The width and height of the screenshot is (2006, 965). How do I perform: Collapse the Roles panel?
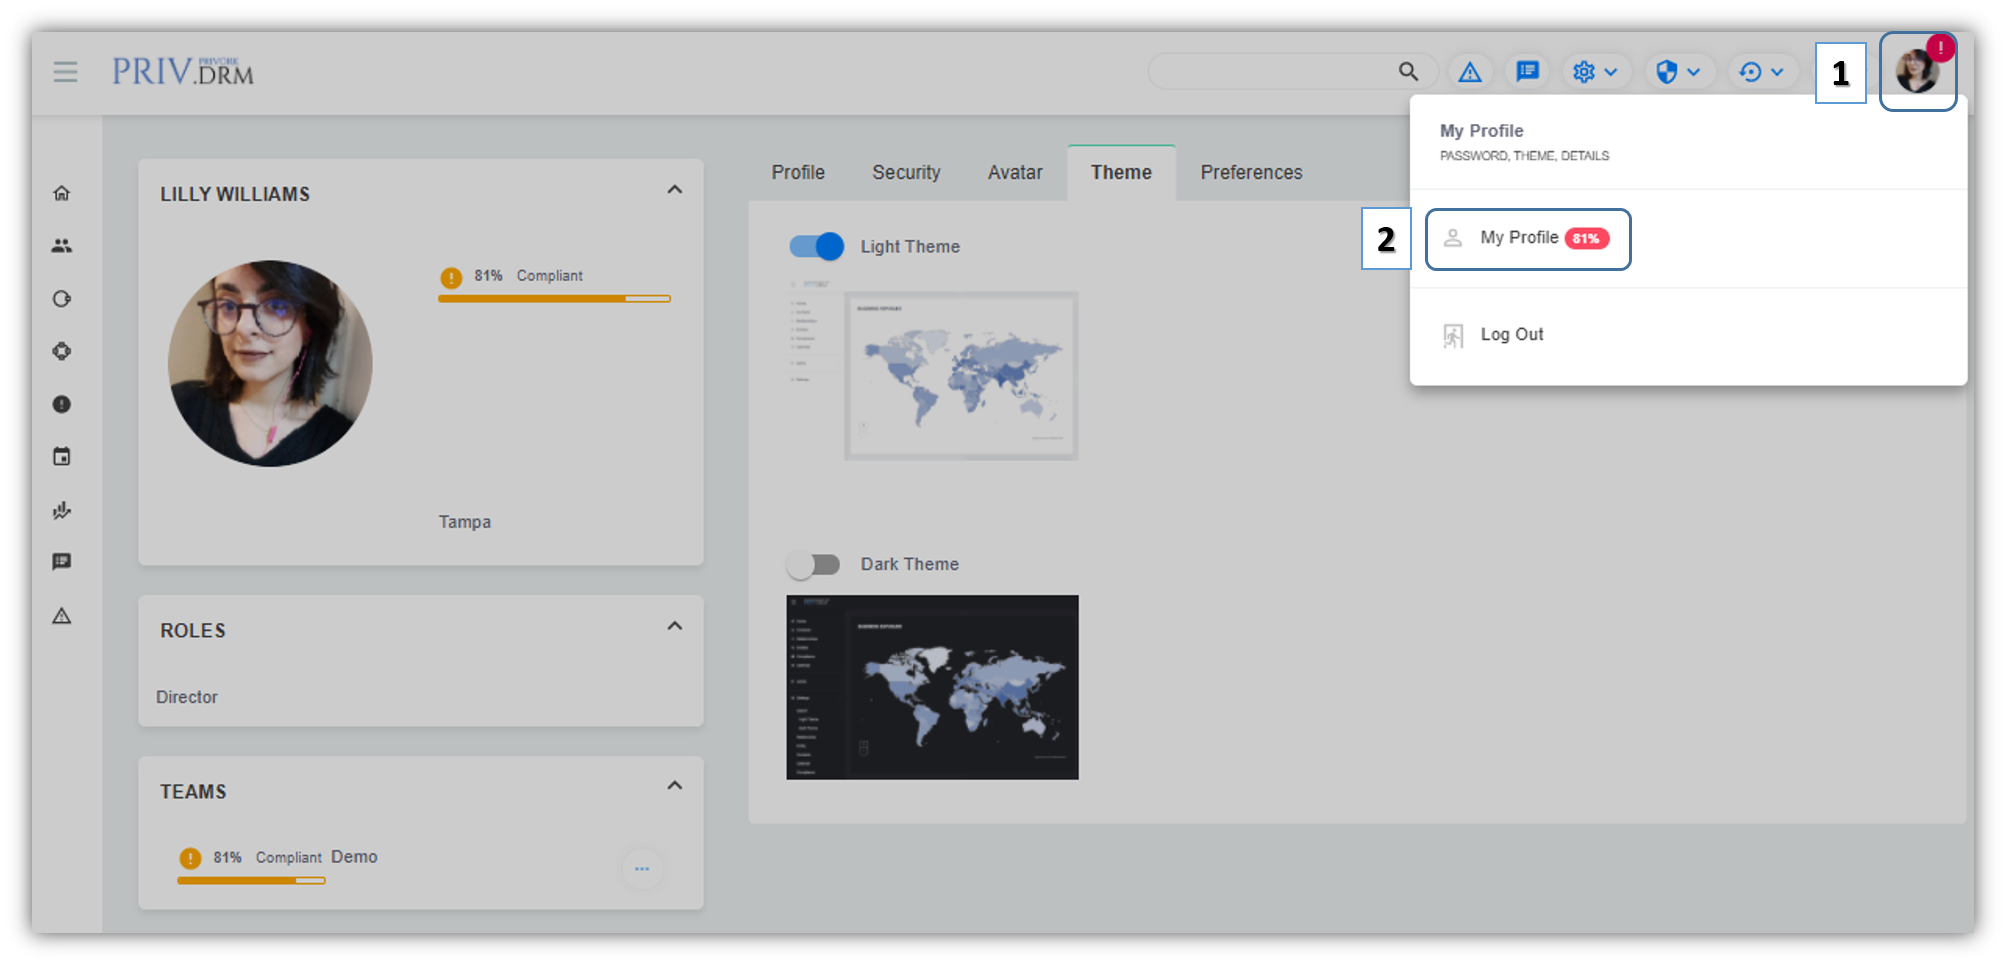675,626
